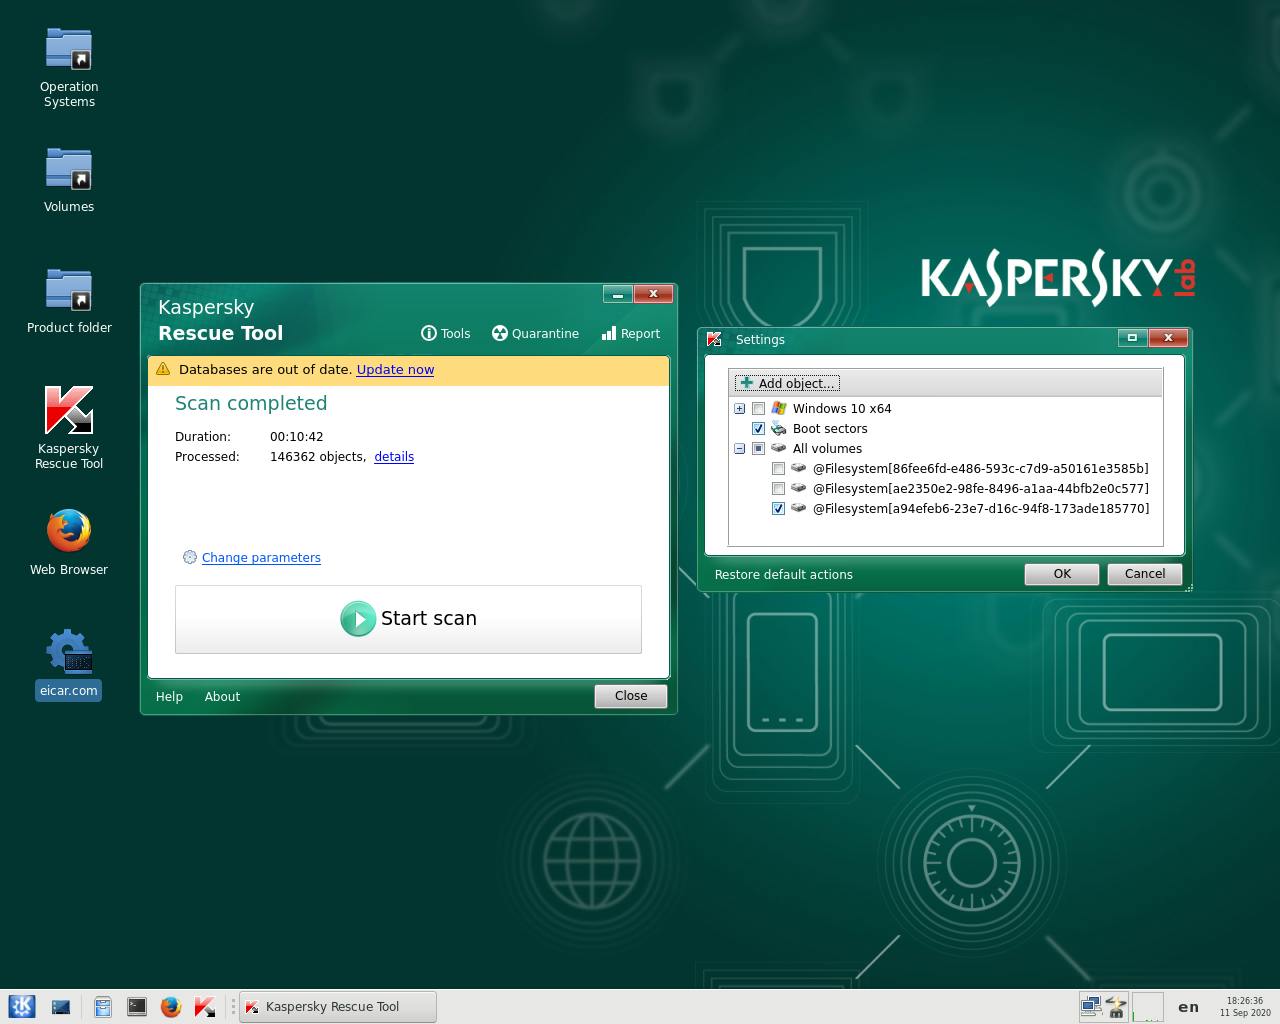Select the Filesystem[a94efeb6-23e7-d16c-94f8-173ade185770] row
Image resolution: width=1280 pixels, height=1024 pixels.
[980, 508]
